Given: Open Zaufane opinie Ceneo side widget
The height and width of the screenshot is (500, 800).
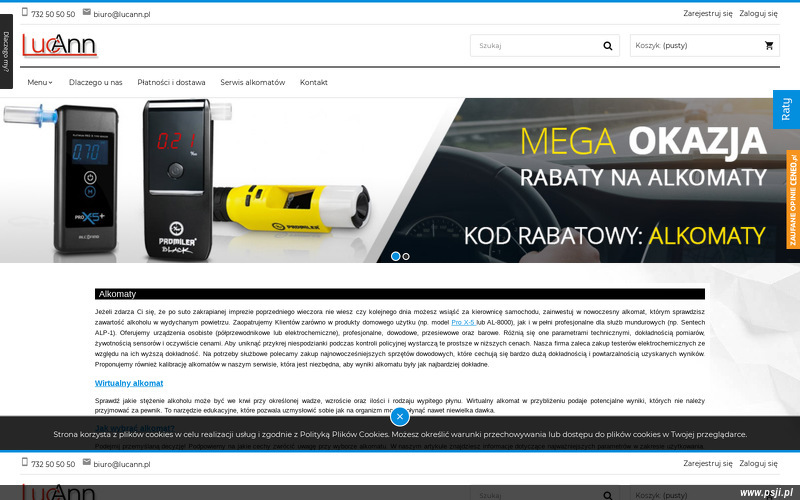Looking at the screenshot, I should click(x=793, y=199).
